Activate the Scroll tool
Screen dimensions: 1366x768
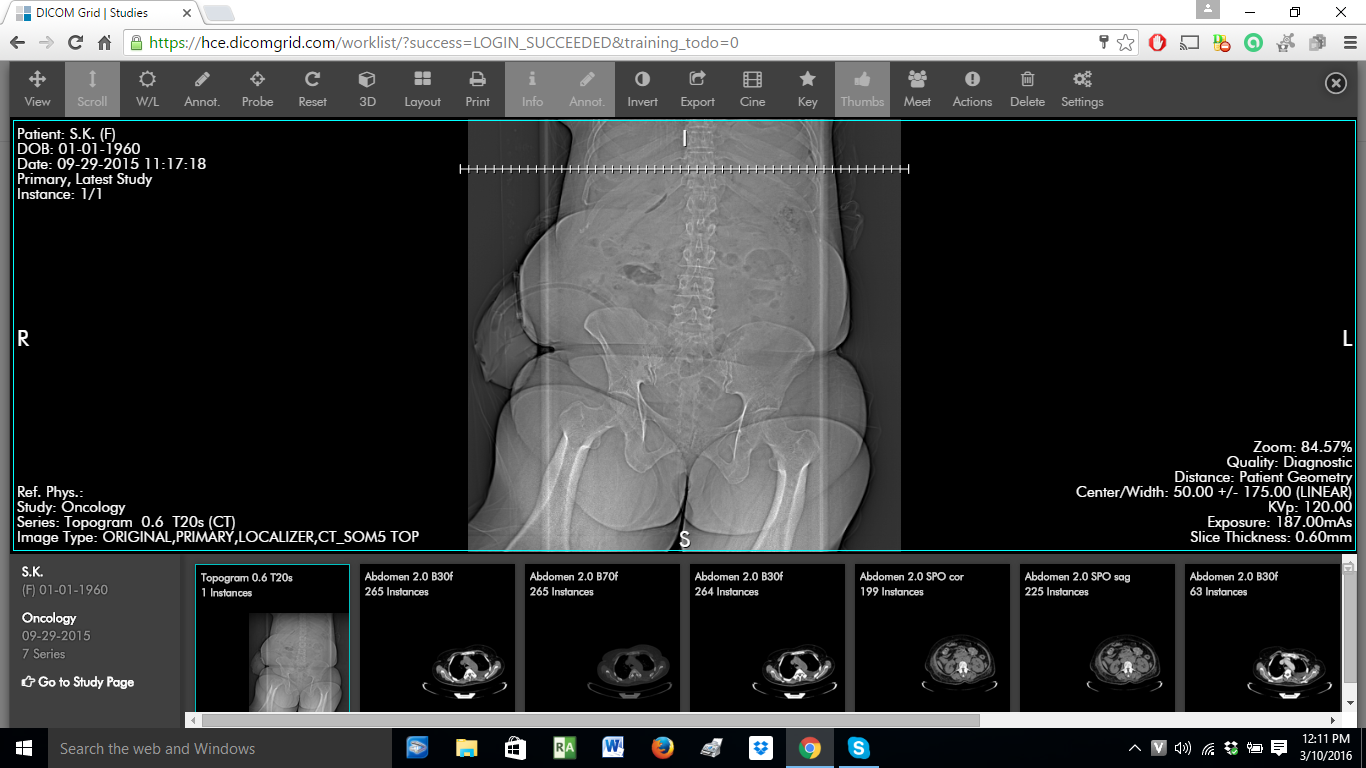click(x=92, y=89)
